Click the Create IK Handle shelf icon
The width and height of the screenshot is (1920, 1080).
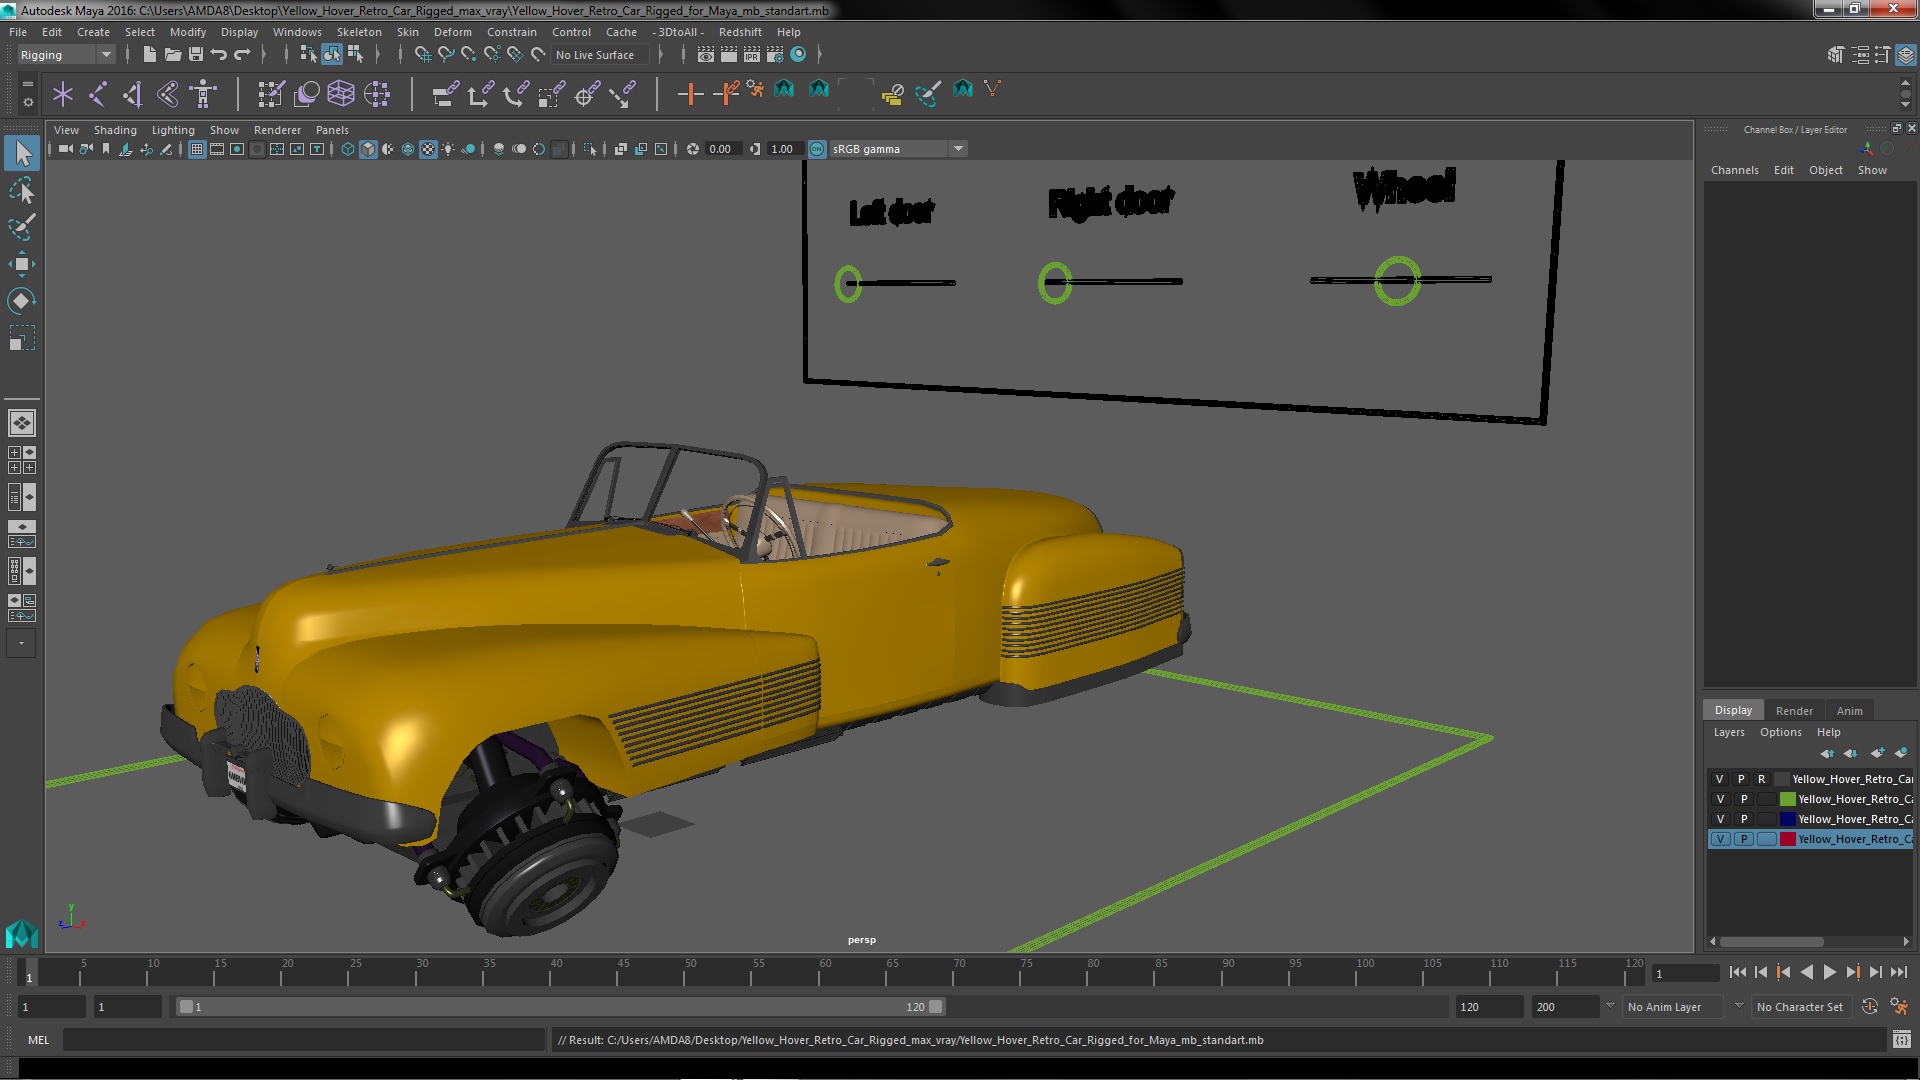pos(132,95)
